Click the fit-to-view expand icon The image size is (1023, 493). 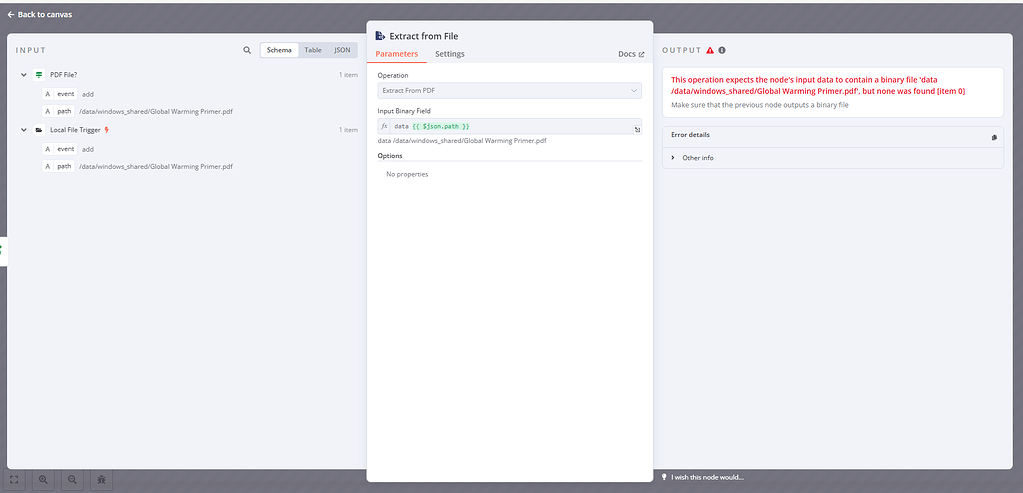click(15, 480)
